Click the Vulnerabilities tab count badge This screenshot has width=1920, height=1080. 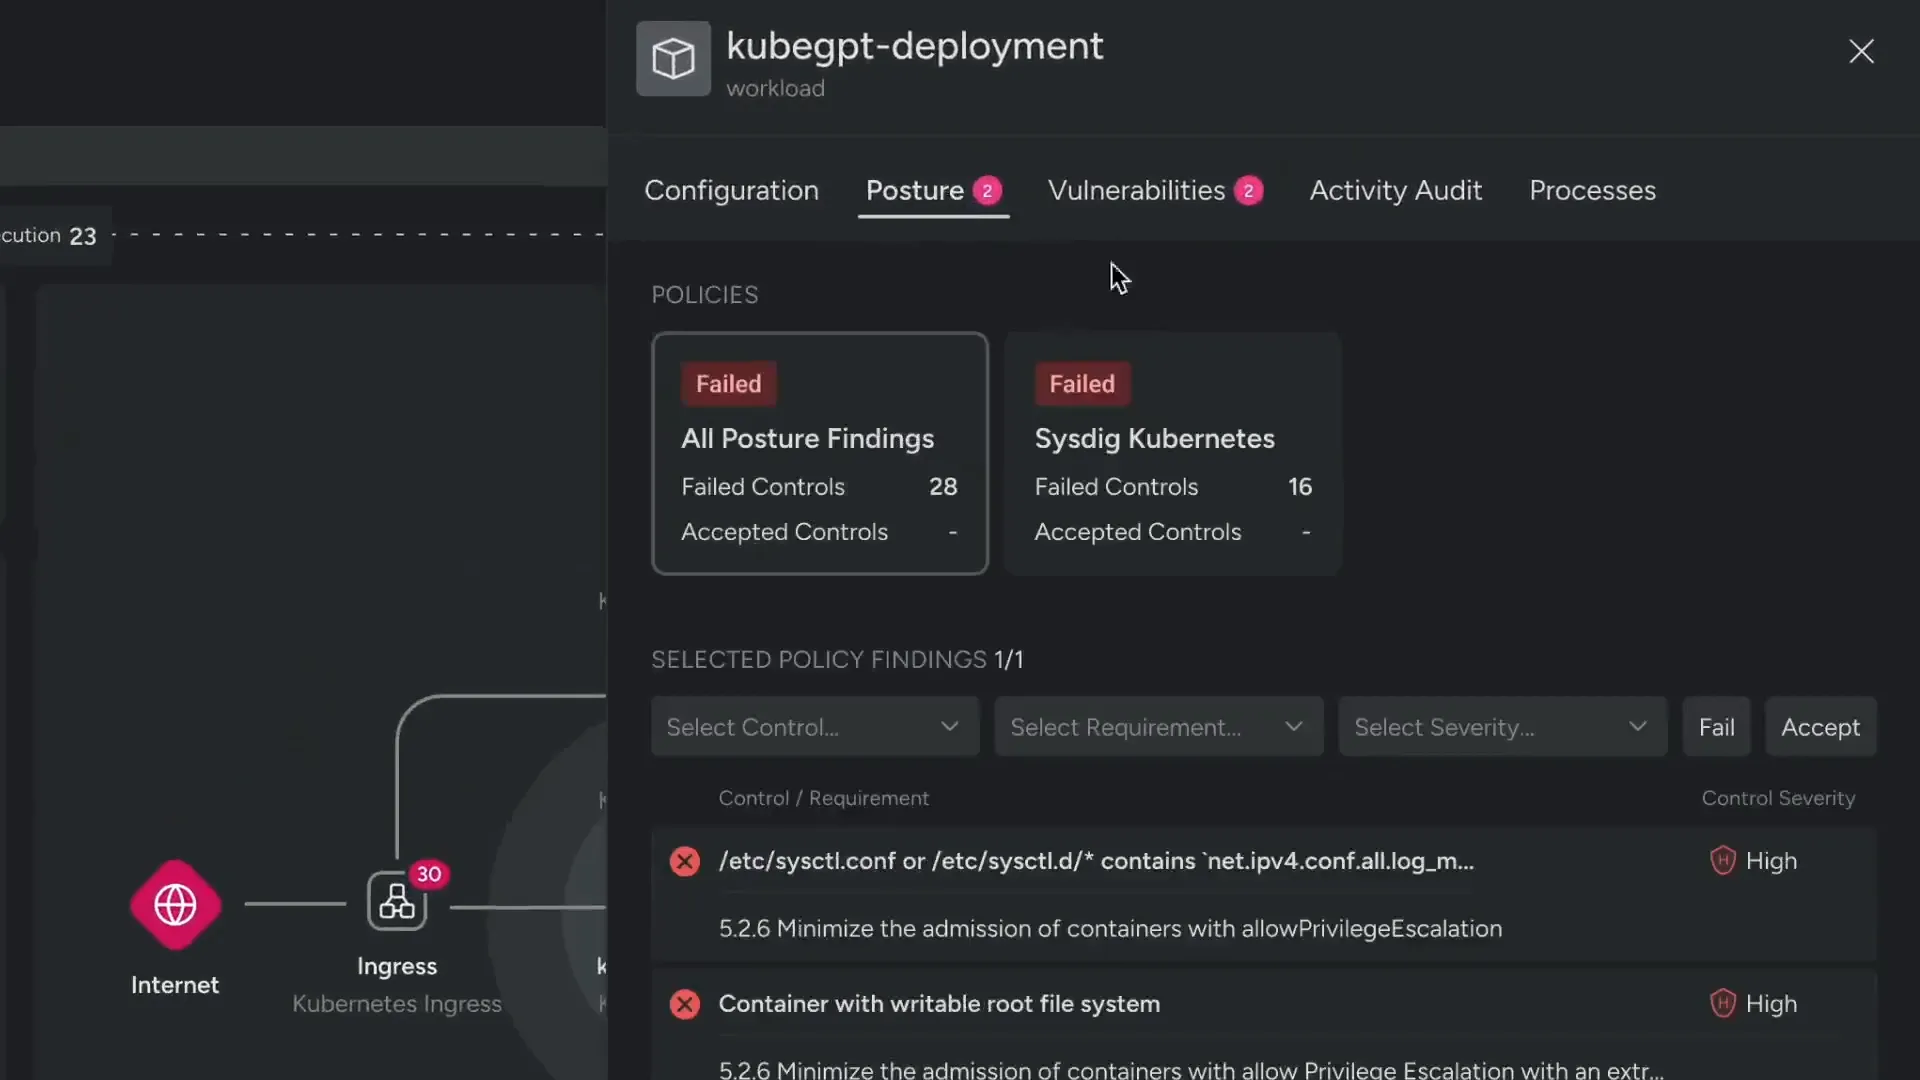coord(1248,191)
